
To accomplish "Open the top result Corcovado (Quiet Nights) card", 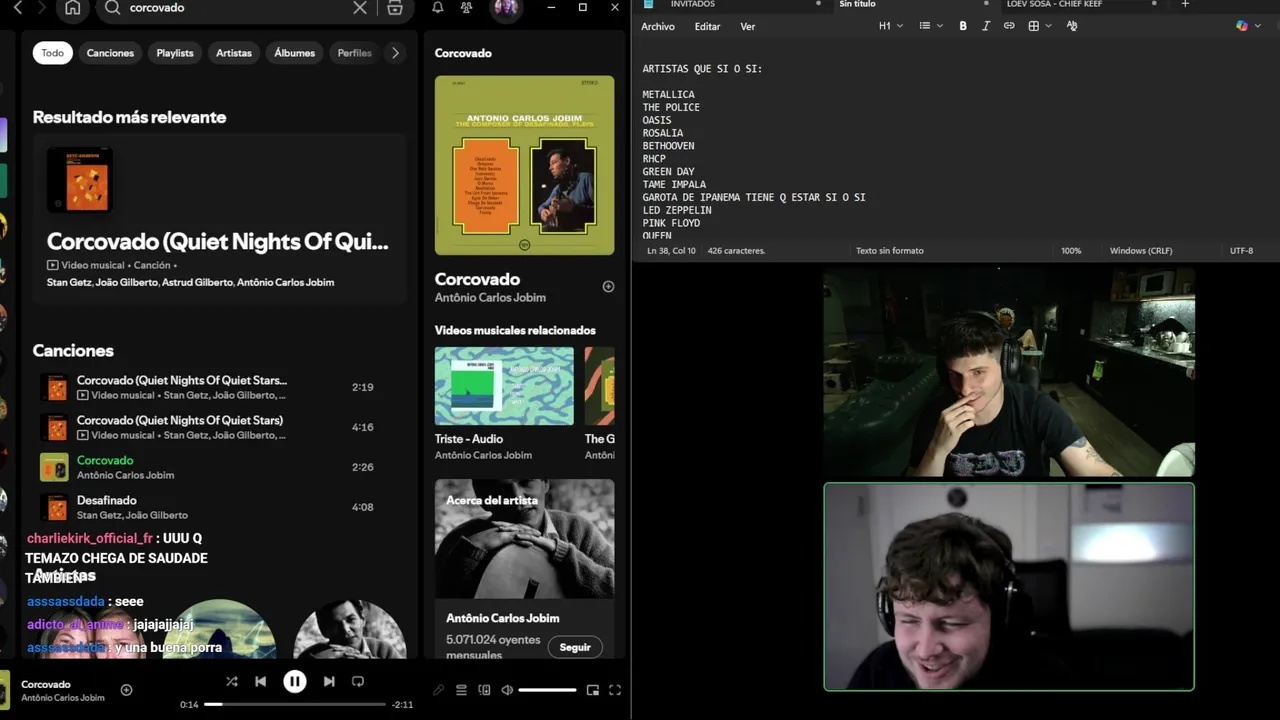I will 220,219.
